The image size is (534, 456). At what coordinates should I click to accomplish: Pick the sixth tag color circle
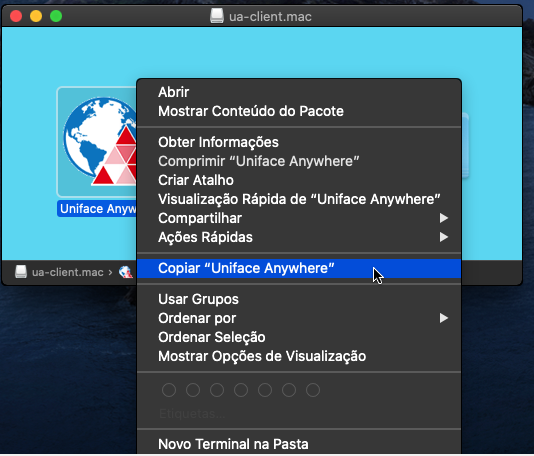coord(289,390)
